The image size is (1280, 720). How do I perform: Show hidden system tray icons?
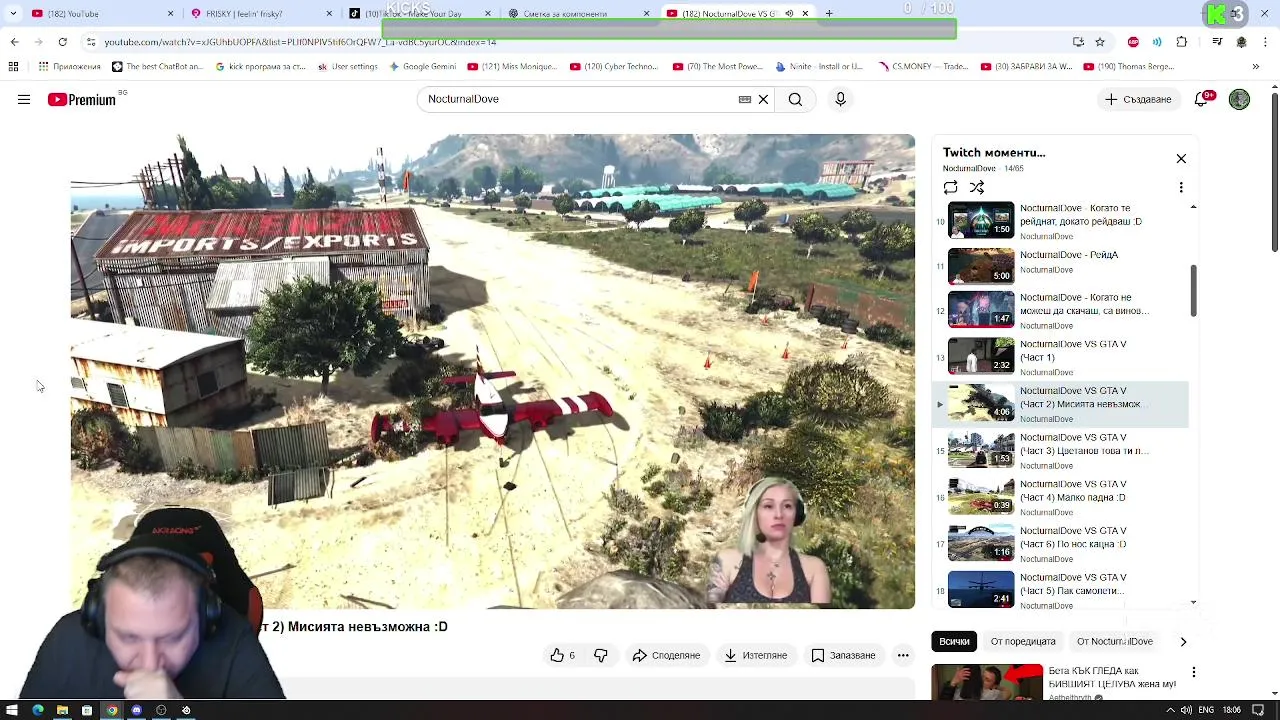tap(1171, 710)
